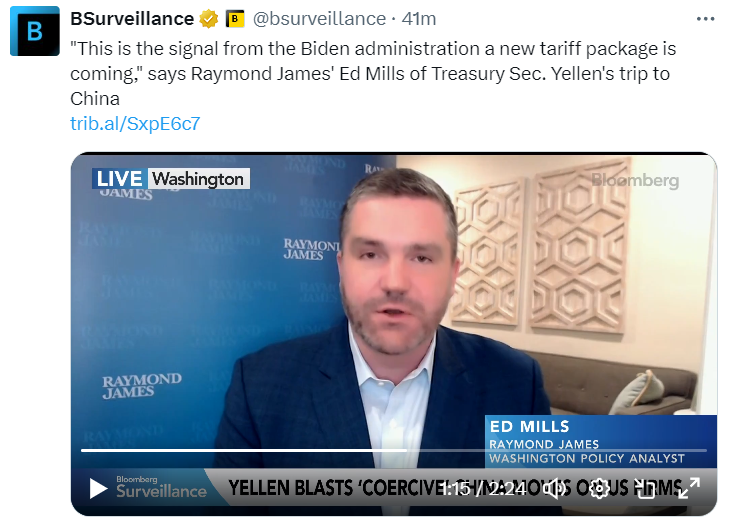
Task: Open the BSurveillance profile avatar
Action: click(35, 31)
